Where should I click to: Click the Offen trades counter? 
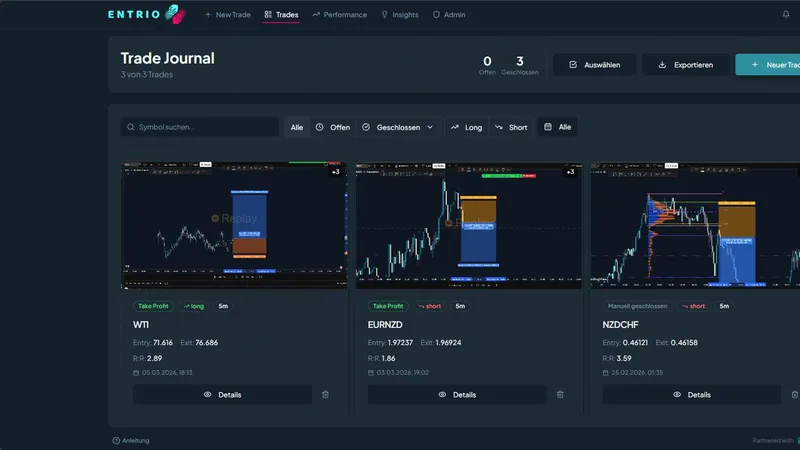(x=487, y=65)
